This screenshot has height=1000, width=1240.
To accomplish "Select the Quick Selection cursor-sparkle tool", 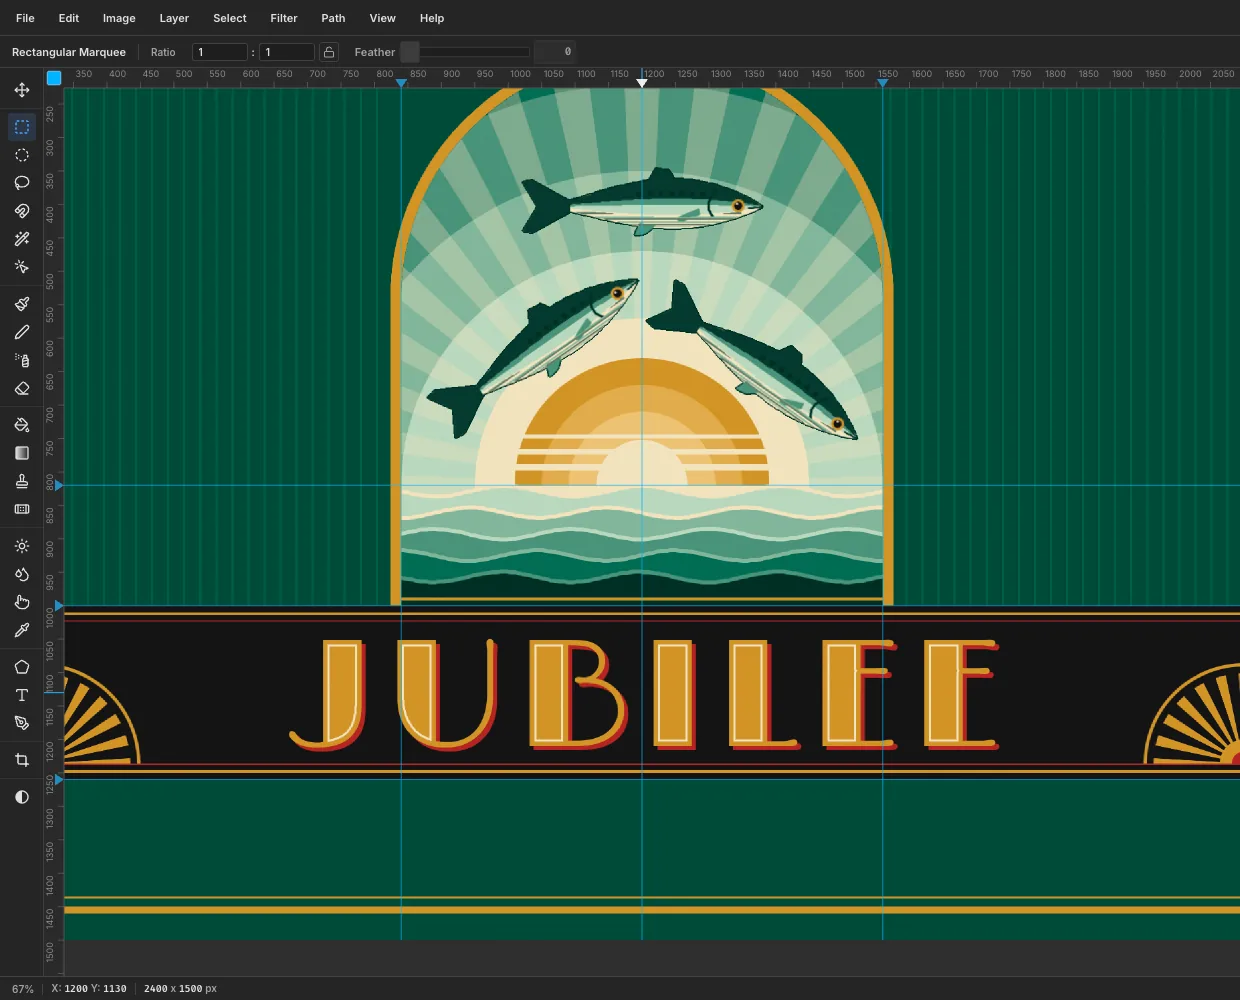I will click(x=22, y=267).
